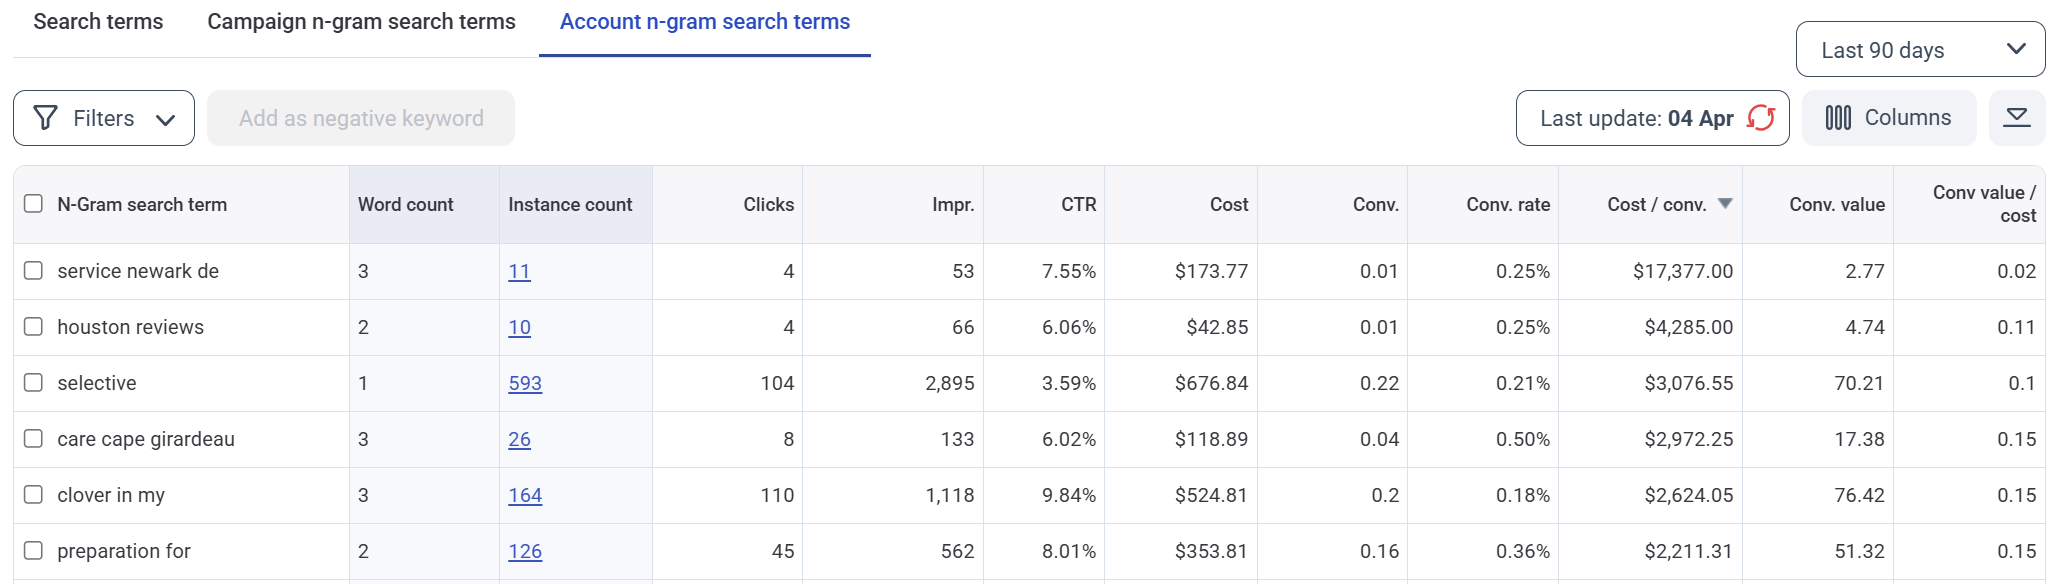The width and height of the screenshot is (2062, 584).
Task: Click the download export icon button
Action: pos(2016,118)
